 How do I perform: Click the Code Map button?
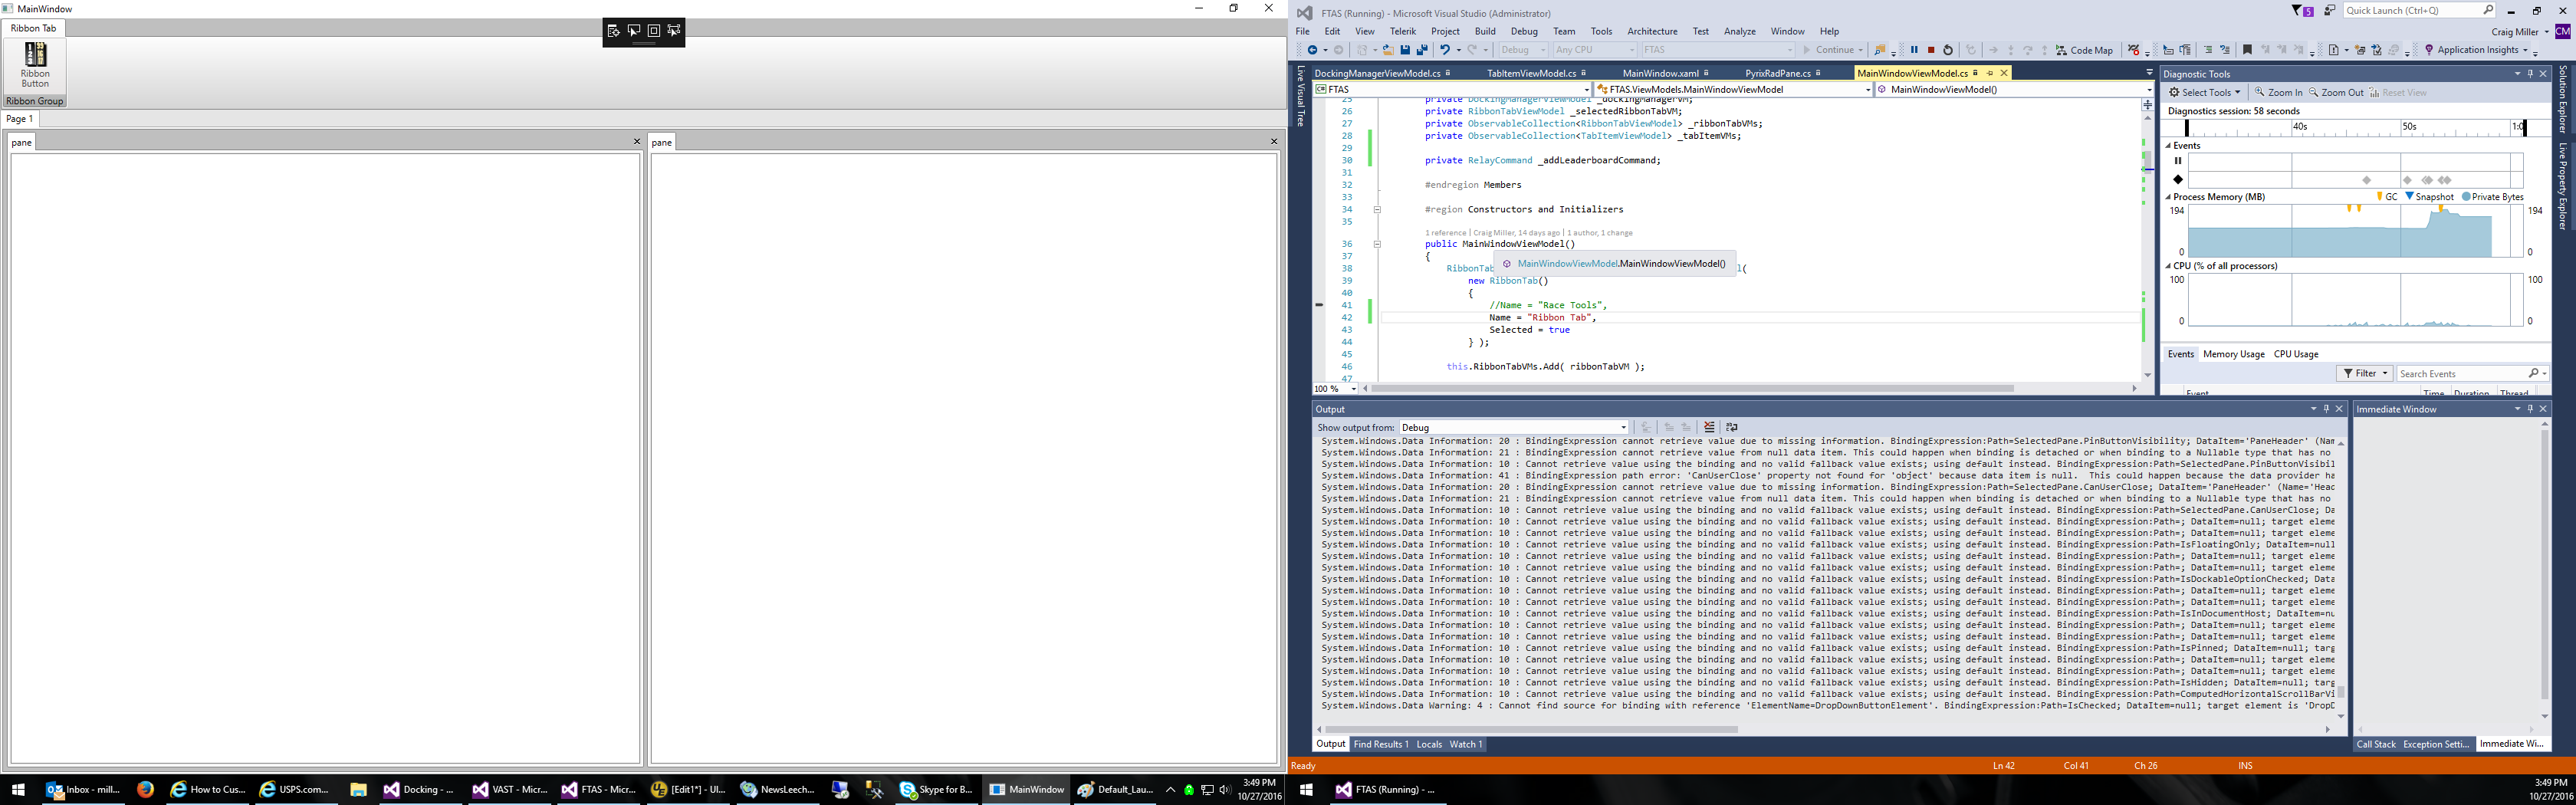(2084, 50)
